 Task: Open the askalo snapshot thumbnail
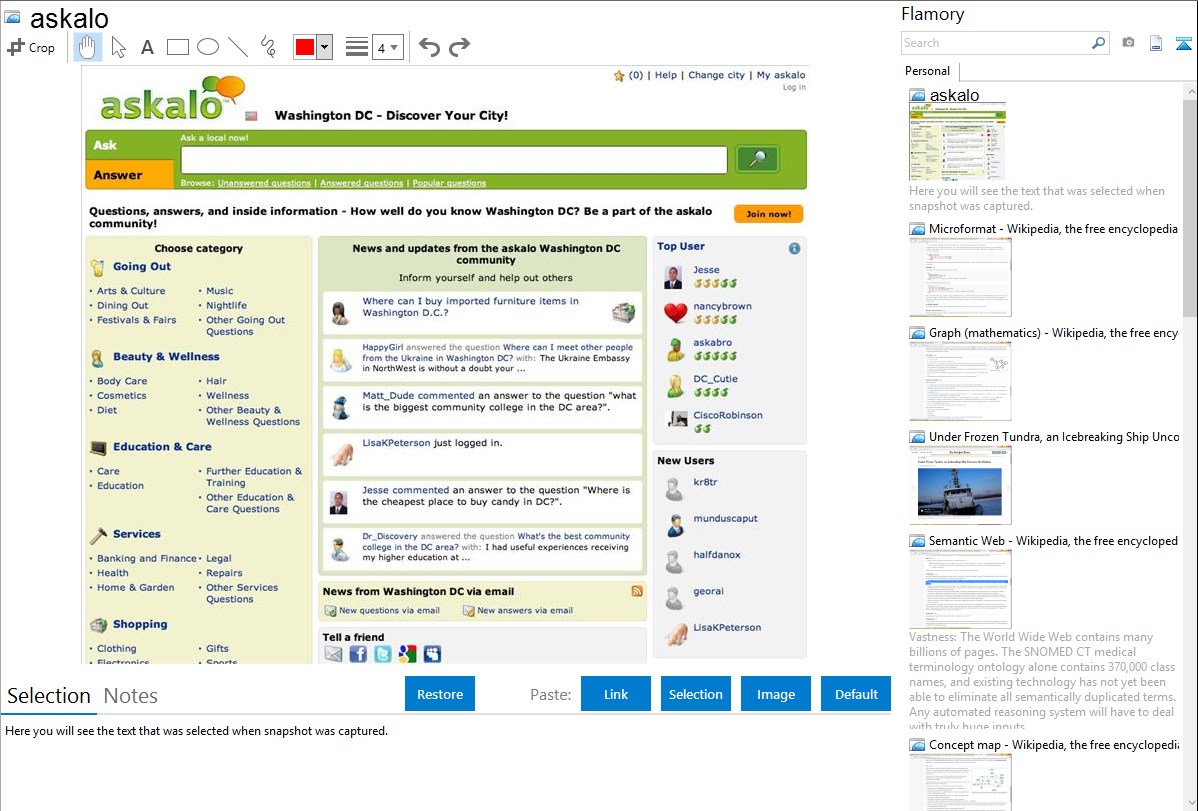[957, 141]
